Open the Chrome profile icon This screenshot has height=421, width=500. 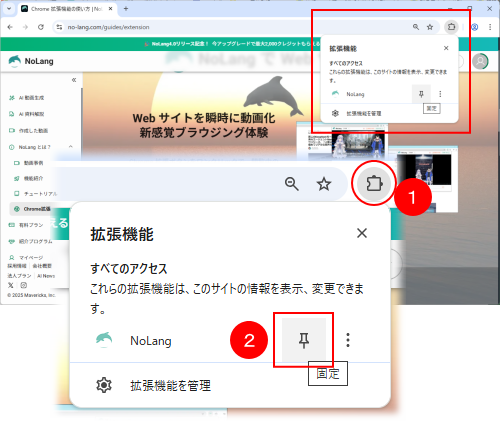click(475, 27)
